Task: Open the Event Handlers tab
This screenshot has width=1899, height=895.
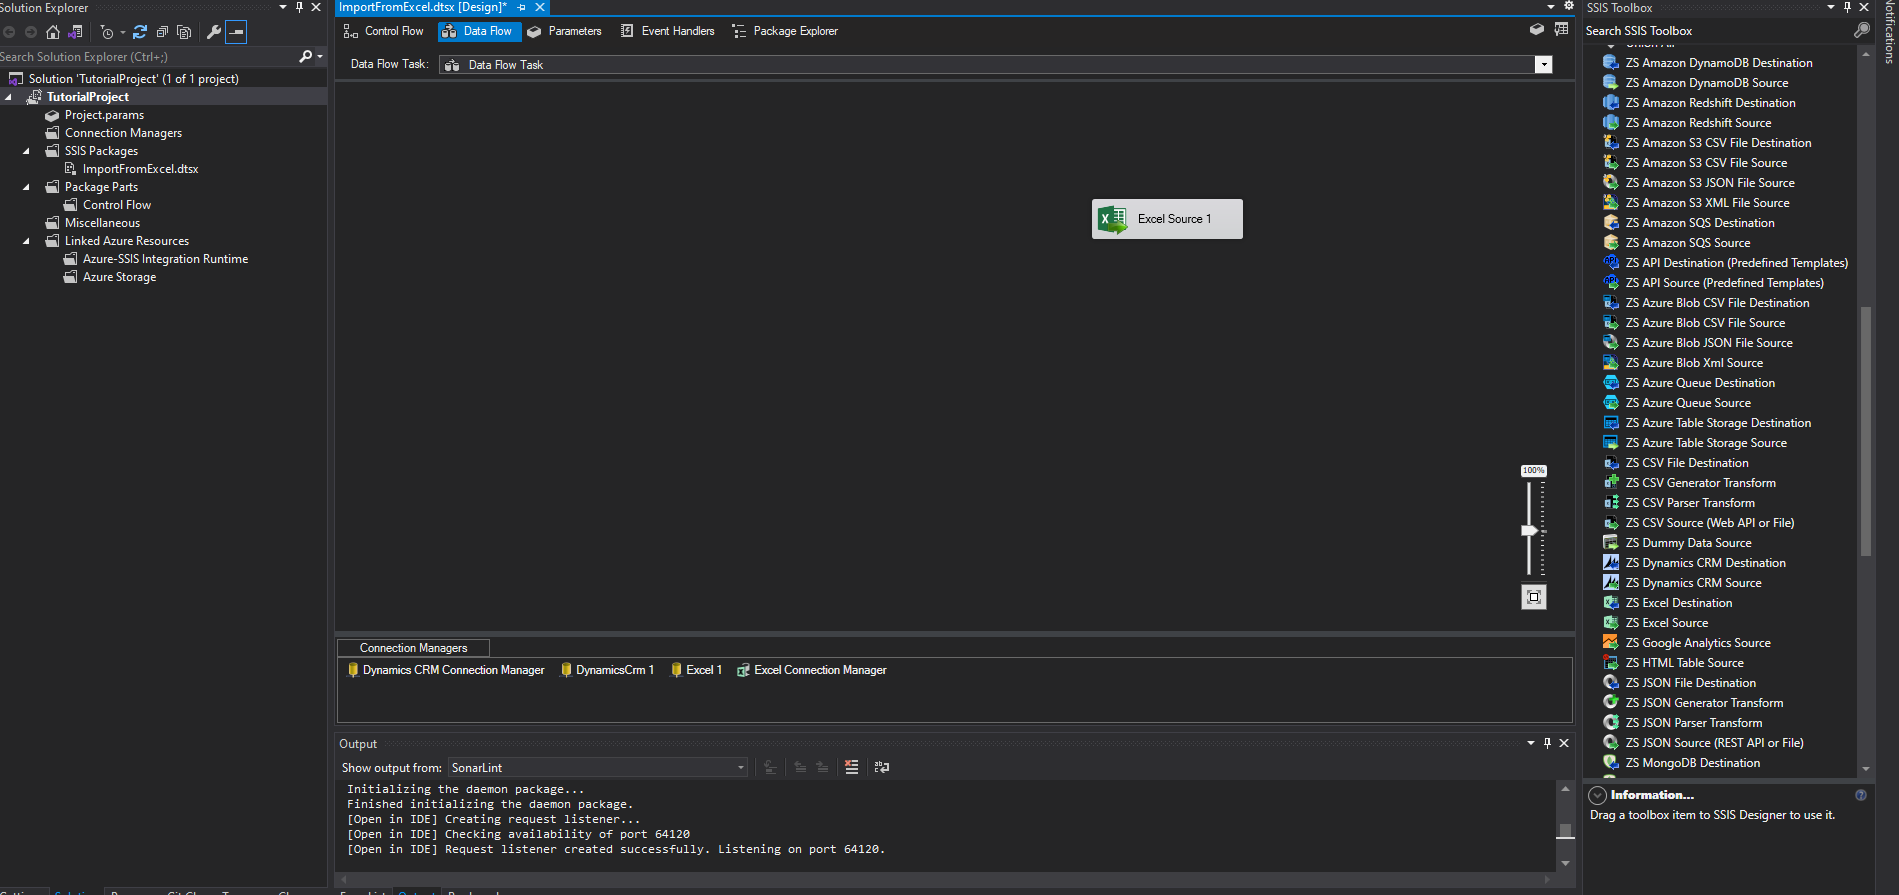Action: (x=667, y=31)
